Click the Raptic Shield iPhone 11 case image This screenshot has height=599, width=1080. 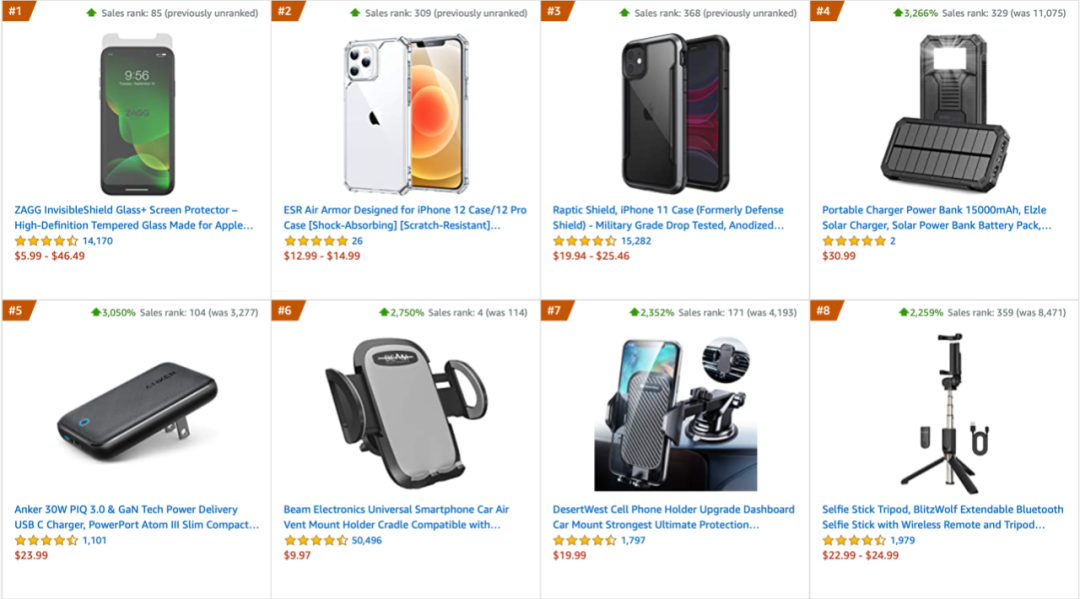tap(675, 114)
